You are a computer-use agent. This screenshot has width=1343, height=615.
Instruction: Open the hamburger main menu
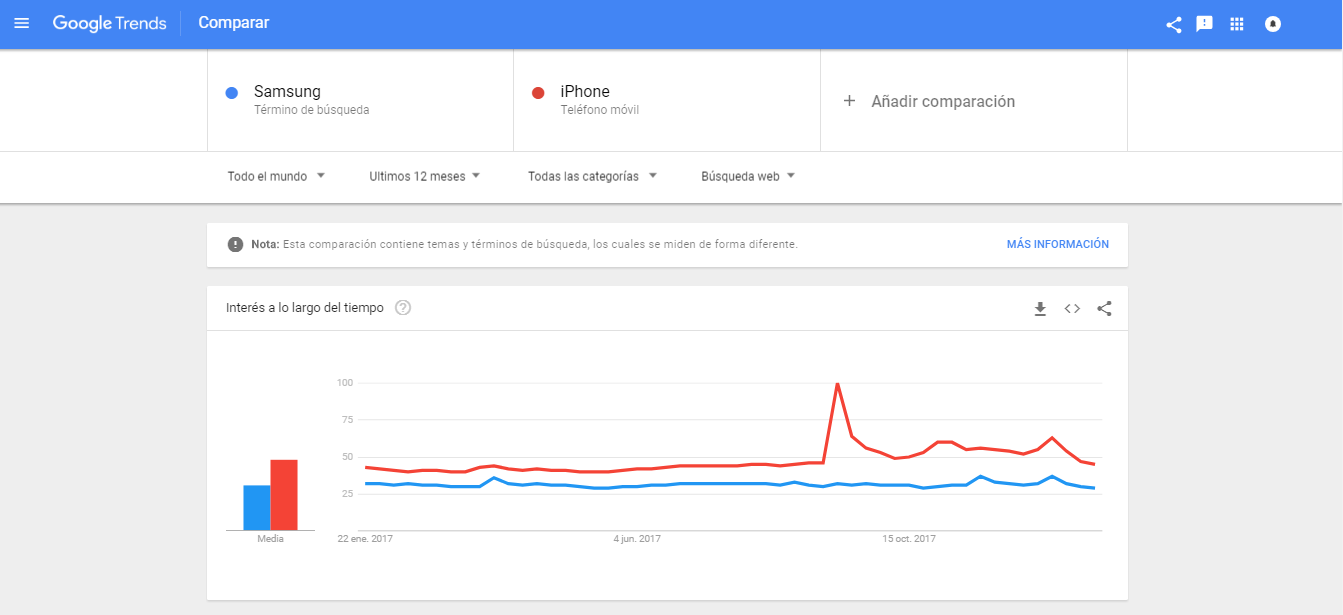(x=21, y=23)
